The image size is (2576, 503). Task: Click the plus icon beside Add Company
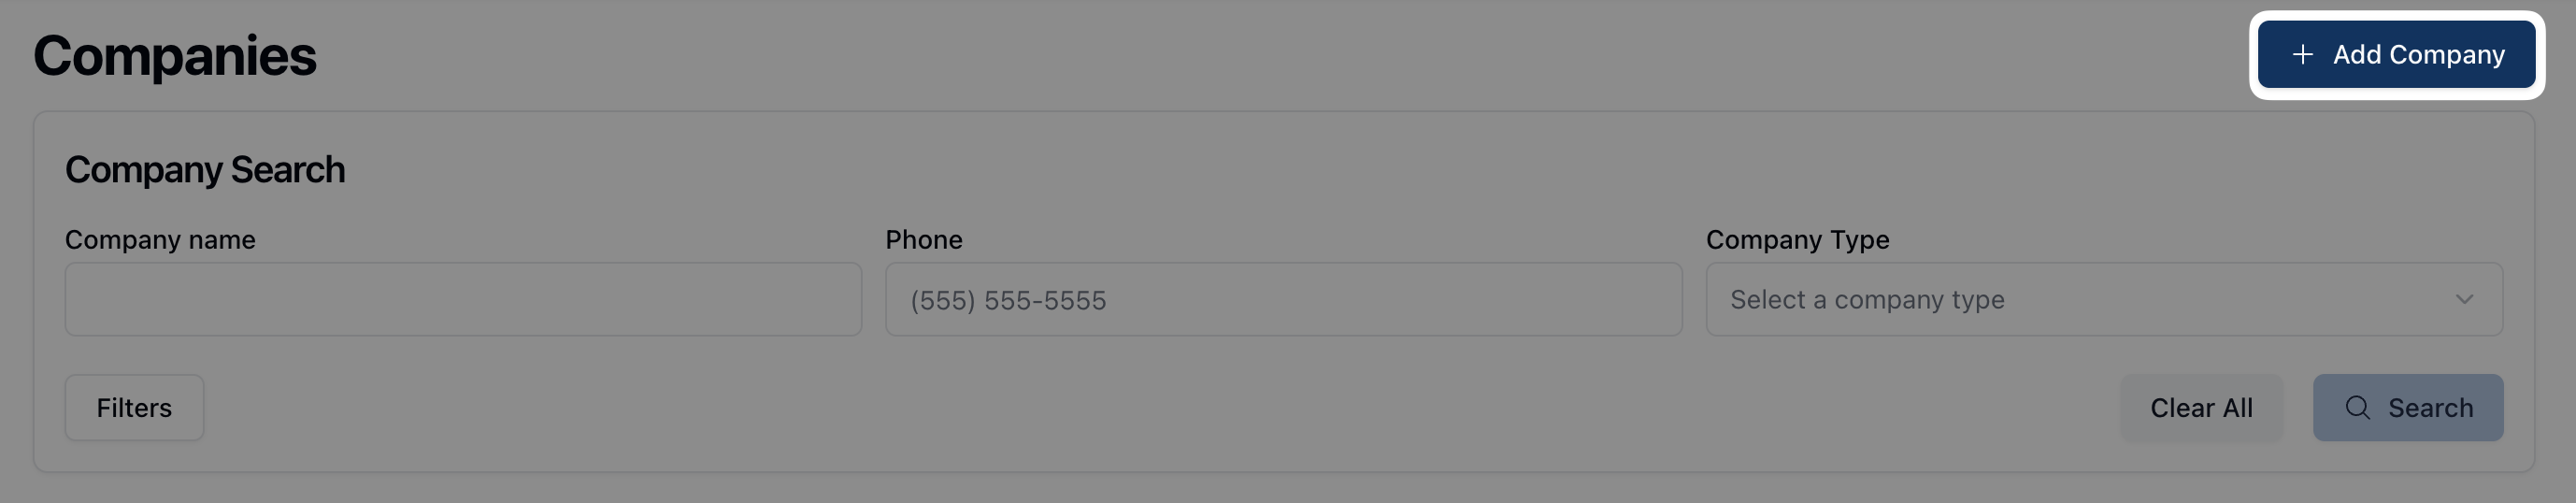pyautogui.click(x=2302, y=55)
